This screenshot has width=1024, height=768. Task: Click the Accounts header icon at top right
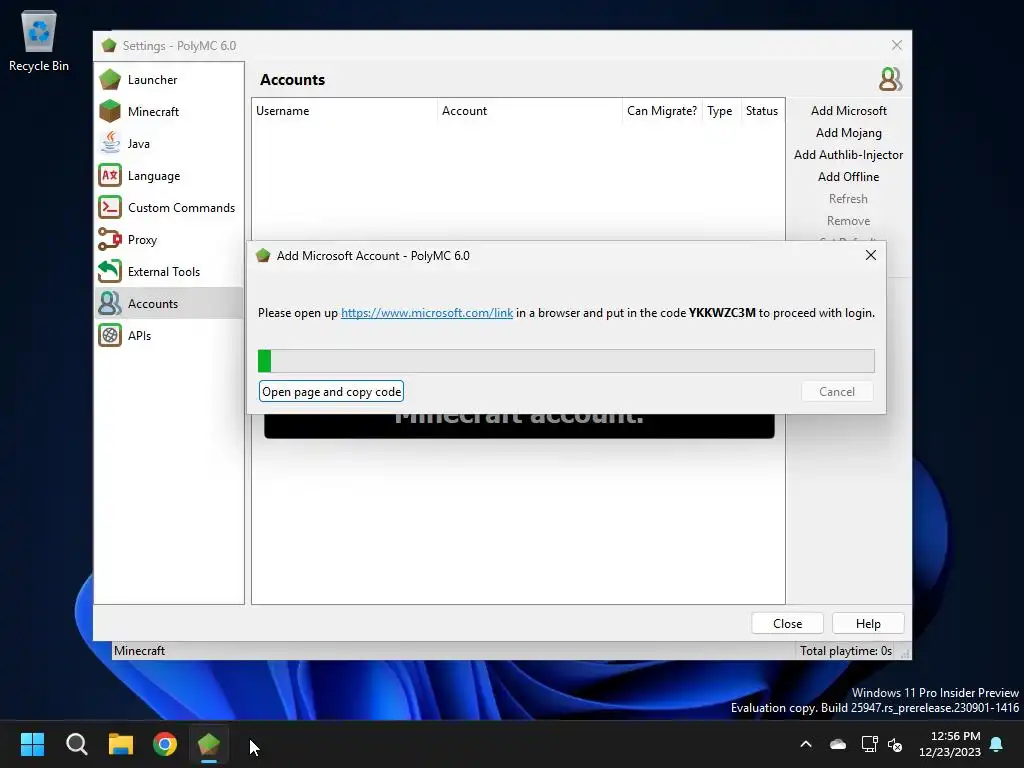(x=891, y=79)
